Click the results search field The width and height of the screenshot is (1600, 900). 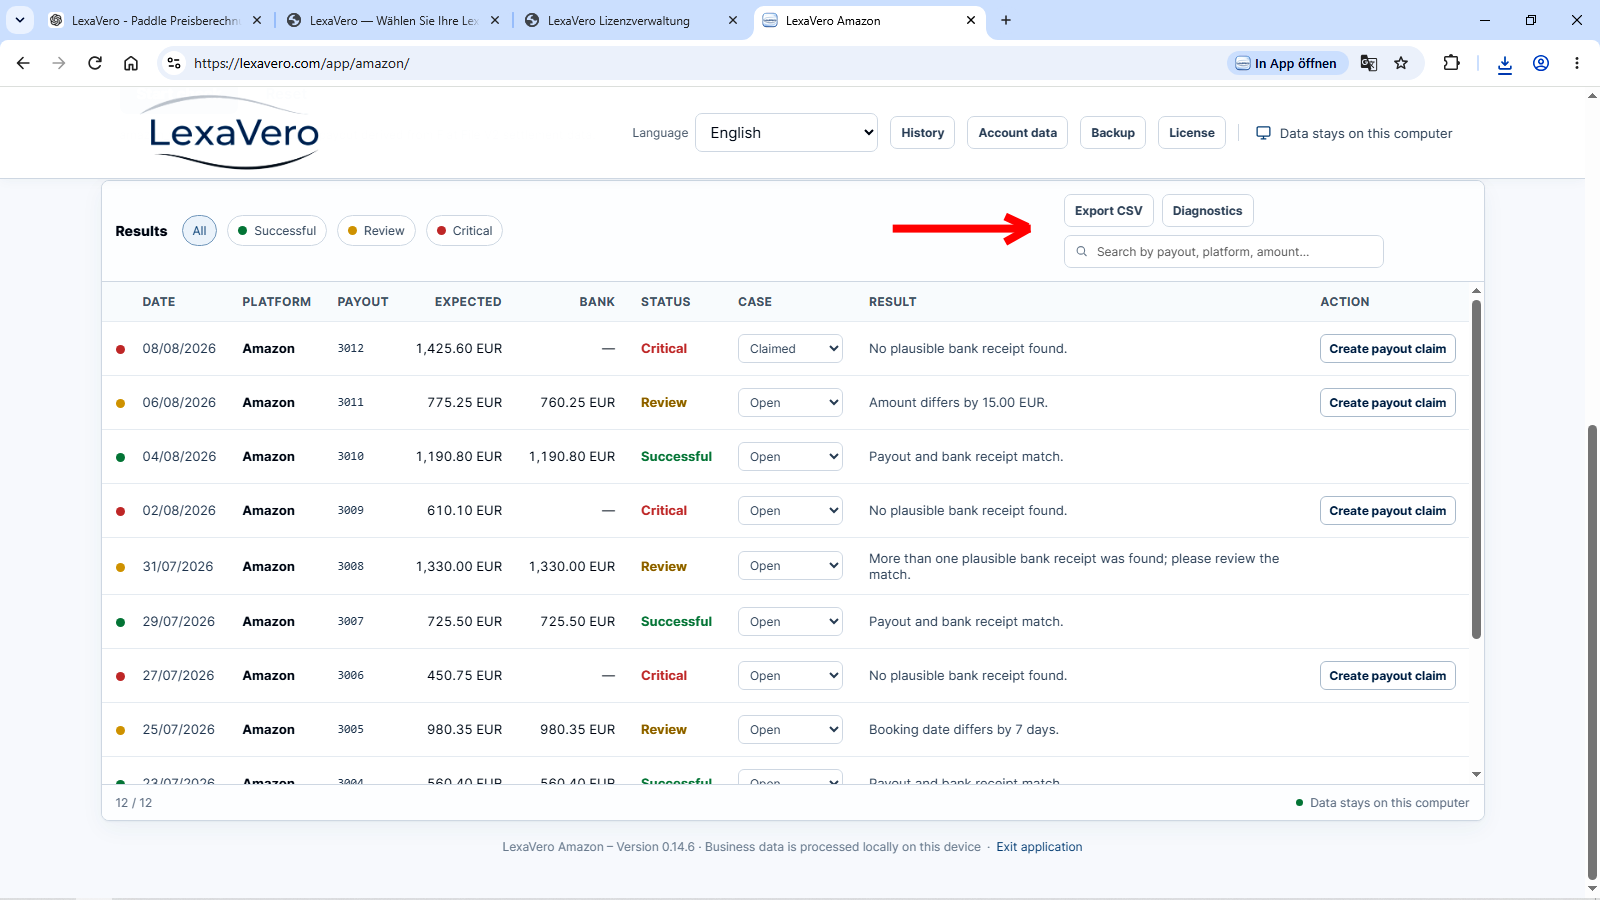pyautogui.click(x=1224, y=252)
